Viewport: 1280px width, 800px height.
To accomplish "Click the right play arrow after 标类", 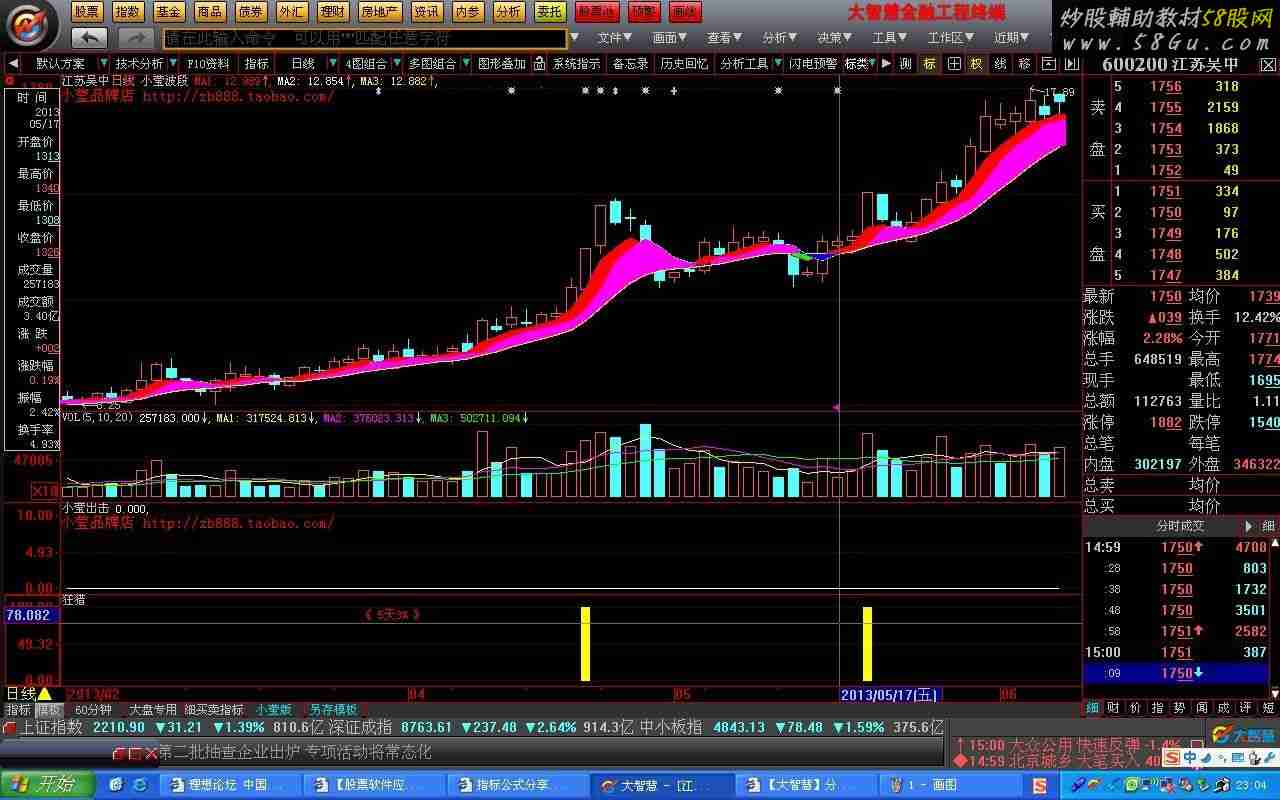I will pos(886,63).
